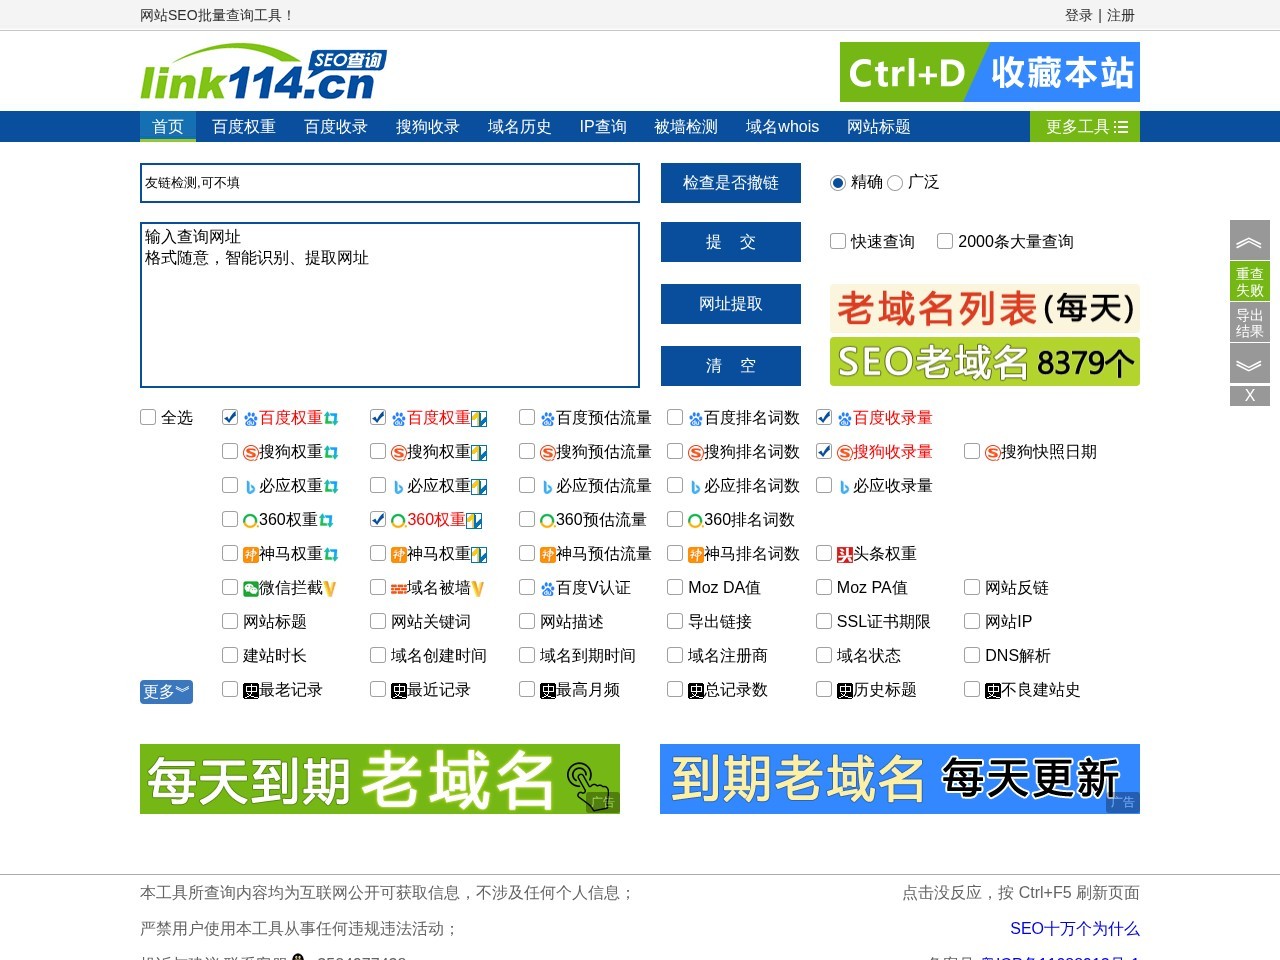
Task: Click the double-chevron down icon in side panel
Action: click(1249, 364)
